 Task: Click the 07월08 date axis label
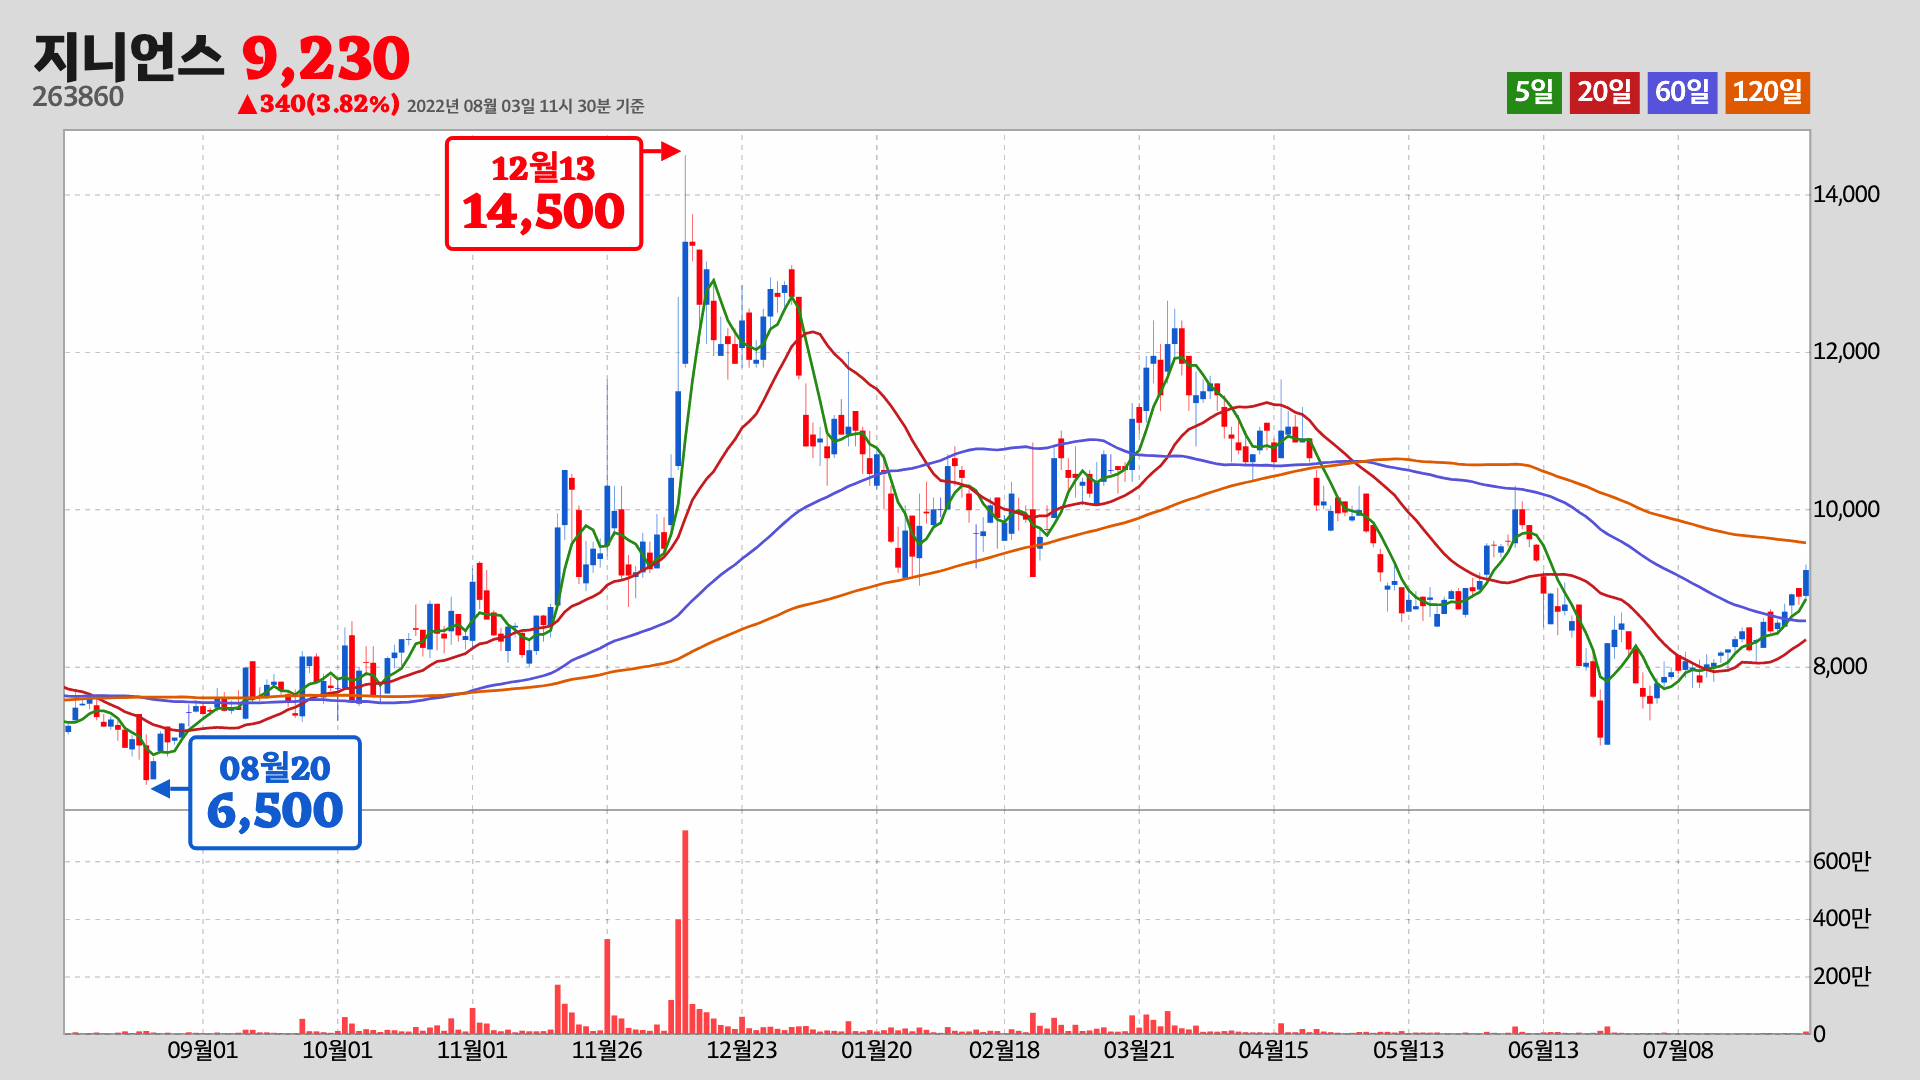1678,1050
